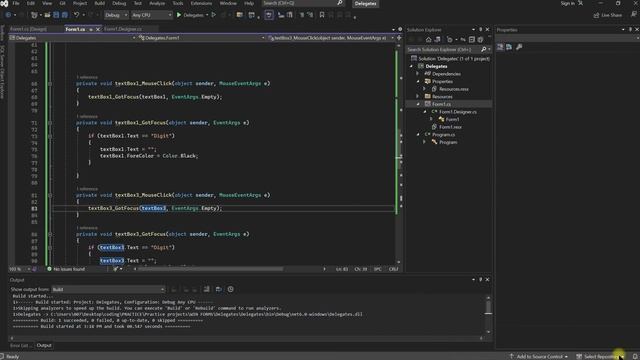The width and height of the screenshot is (640, 360).
Task: Click the Solution Explorer Home icon
Action: (429, 40)
